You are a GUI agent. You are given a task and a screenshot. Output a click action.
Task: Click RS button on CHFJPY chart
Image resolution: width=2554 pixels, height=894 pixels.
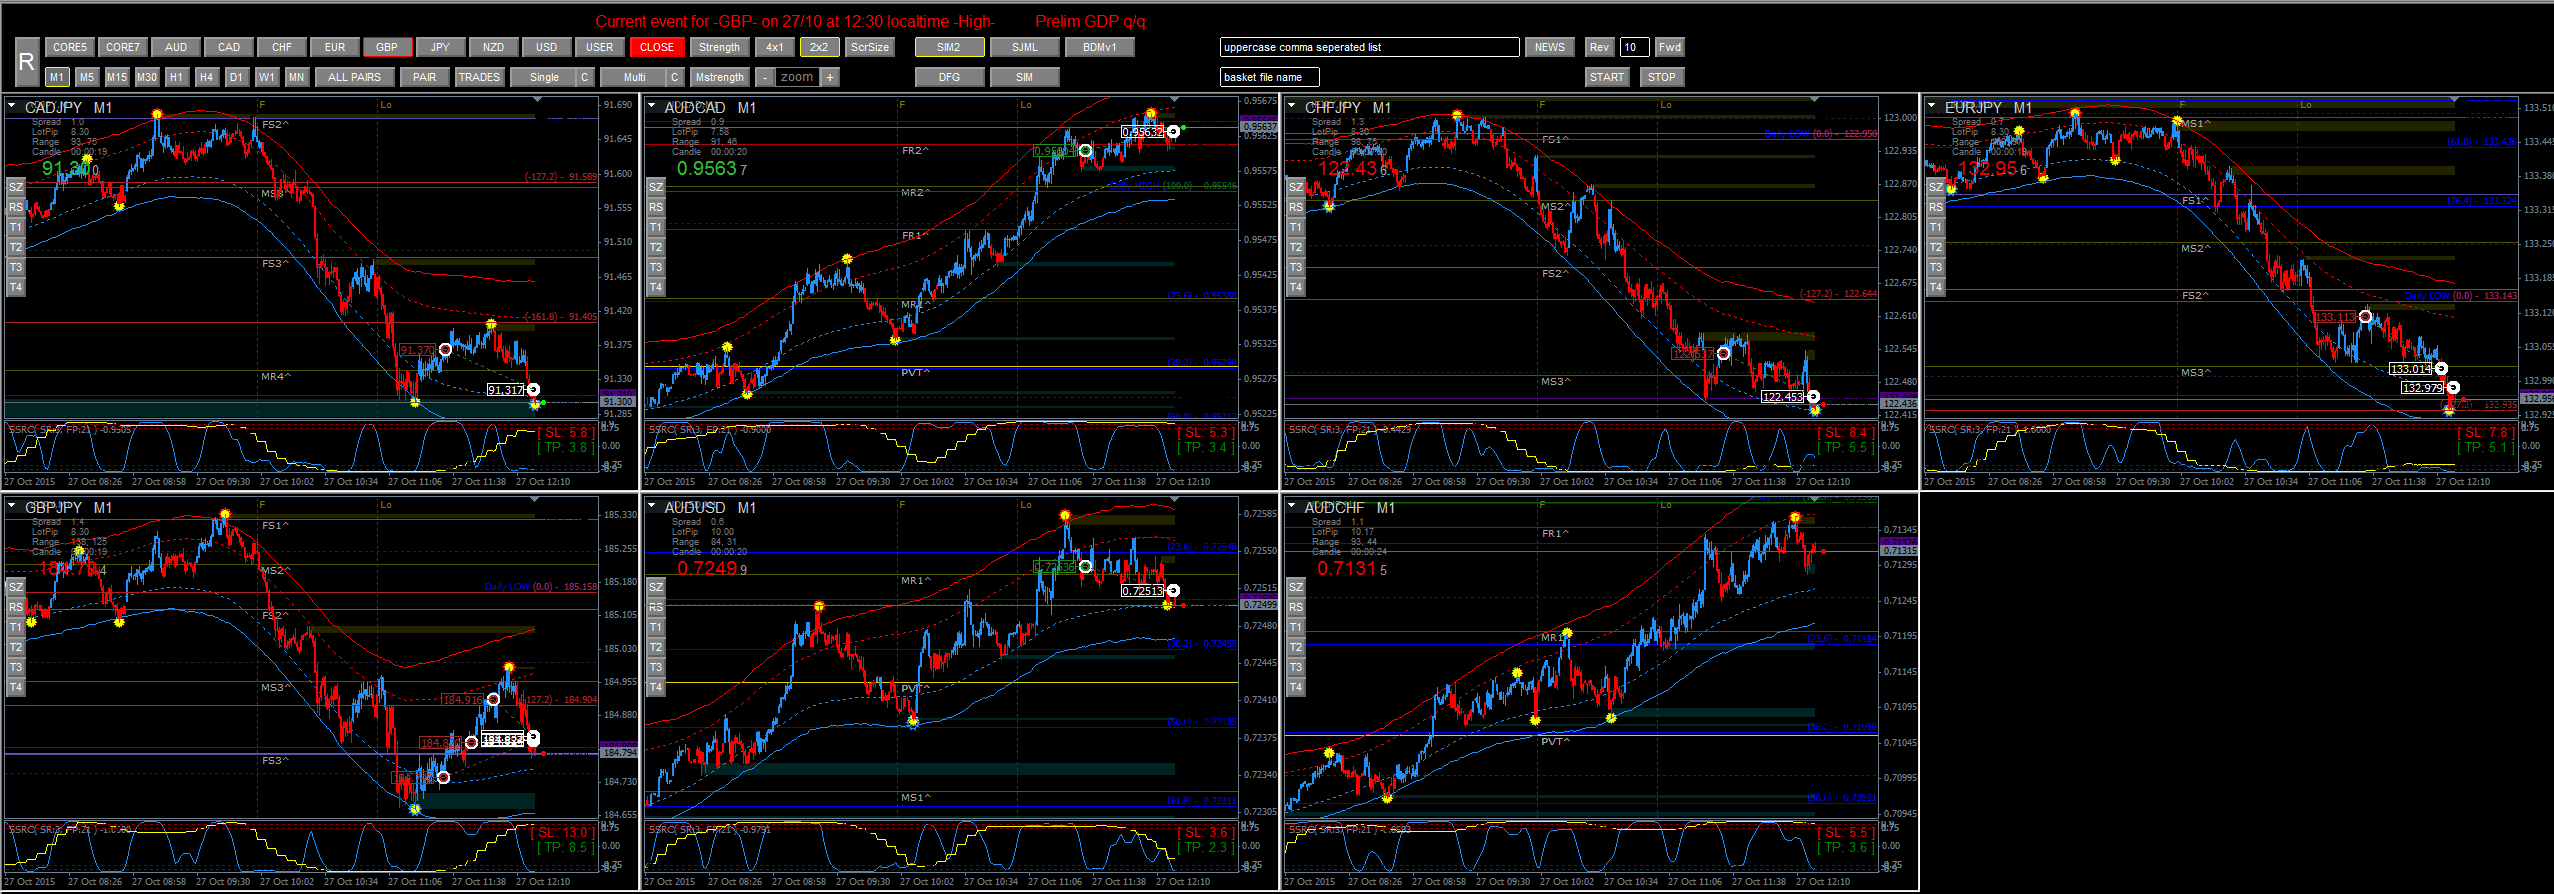tap(1296, 207)
